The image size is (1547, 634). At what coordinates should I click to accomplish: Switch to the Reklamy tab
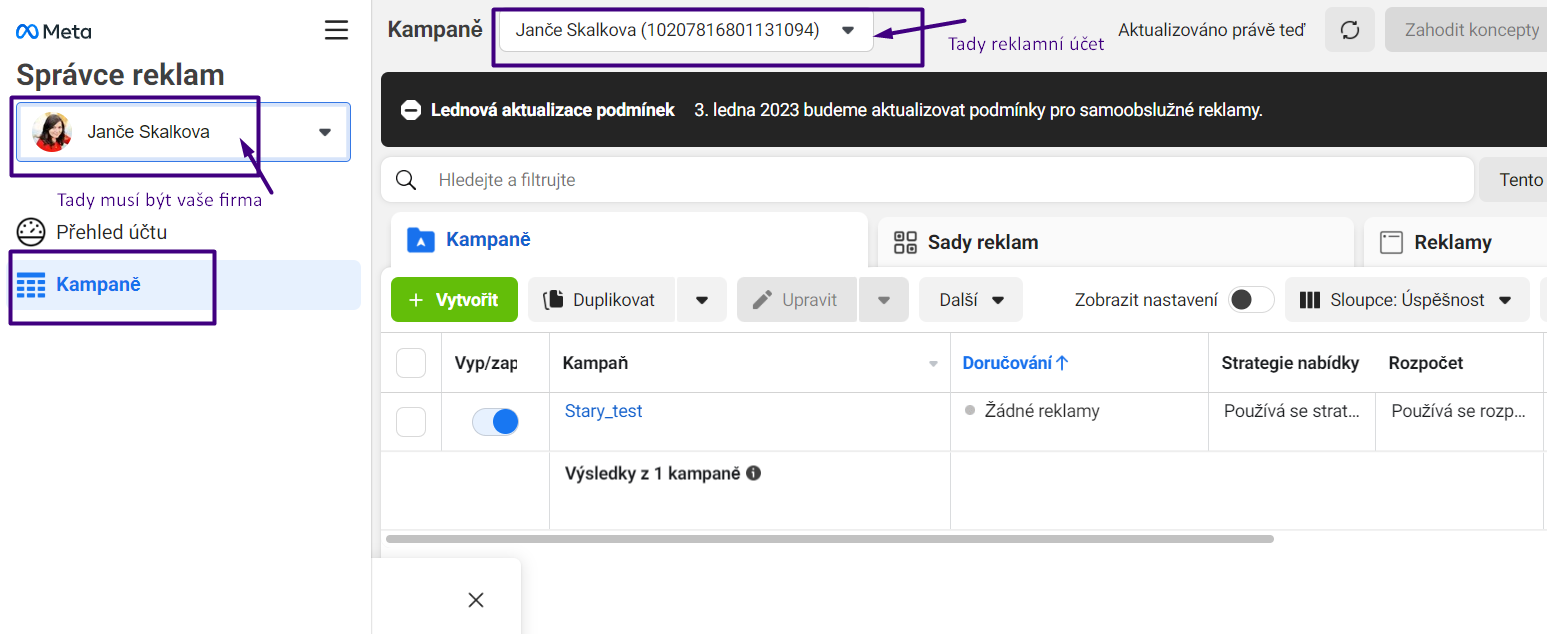click(1455, 242)
